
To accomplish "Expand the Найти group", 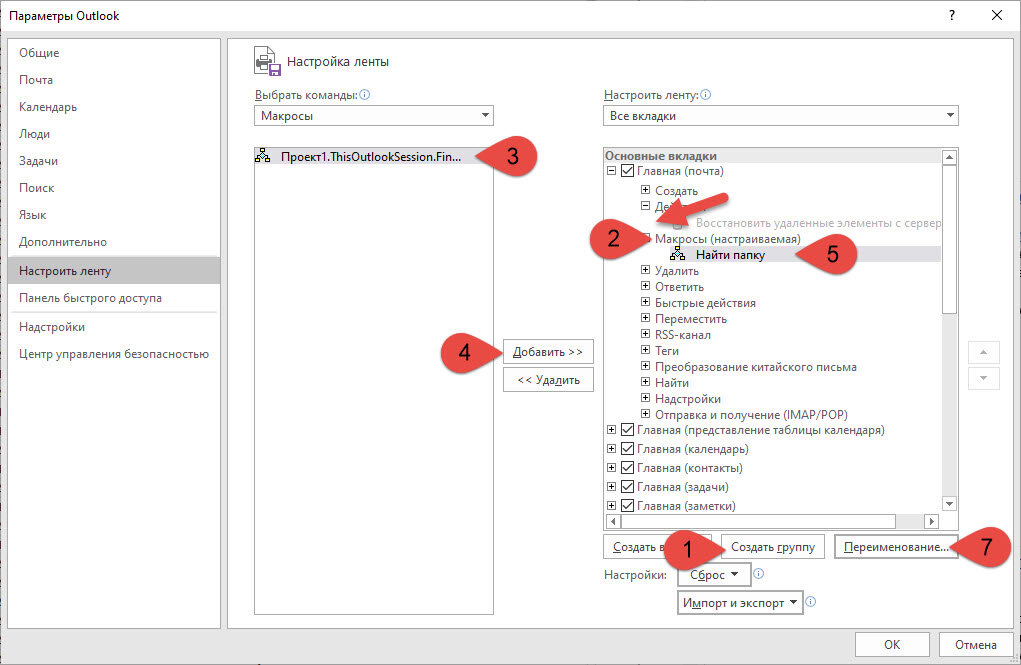I will point(645,382).
